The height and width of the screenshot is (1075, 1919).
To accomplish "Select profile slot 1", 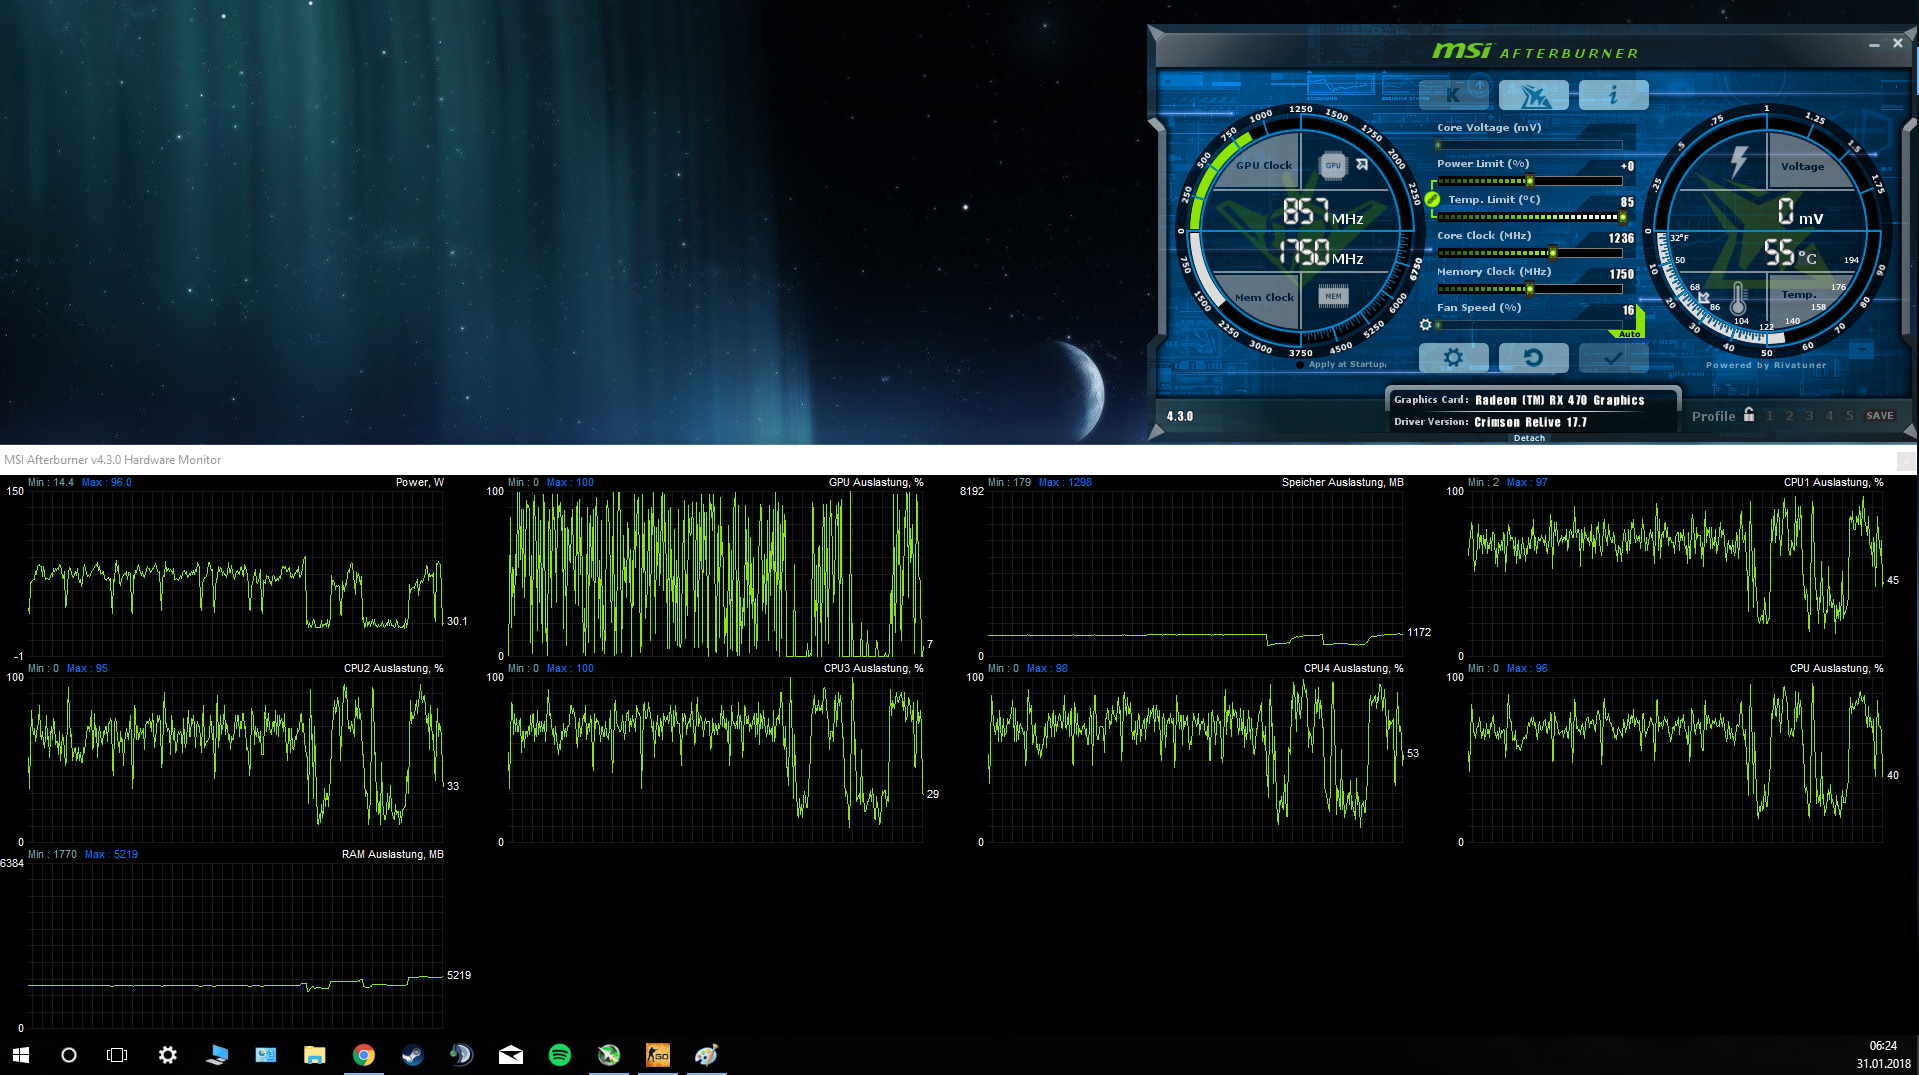I will click(1769, 416).
